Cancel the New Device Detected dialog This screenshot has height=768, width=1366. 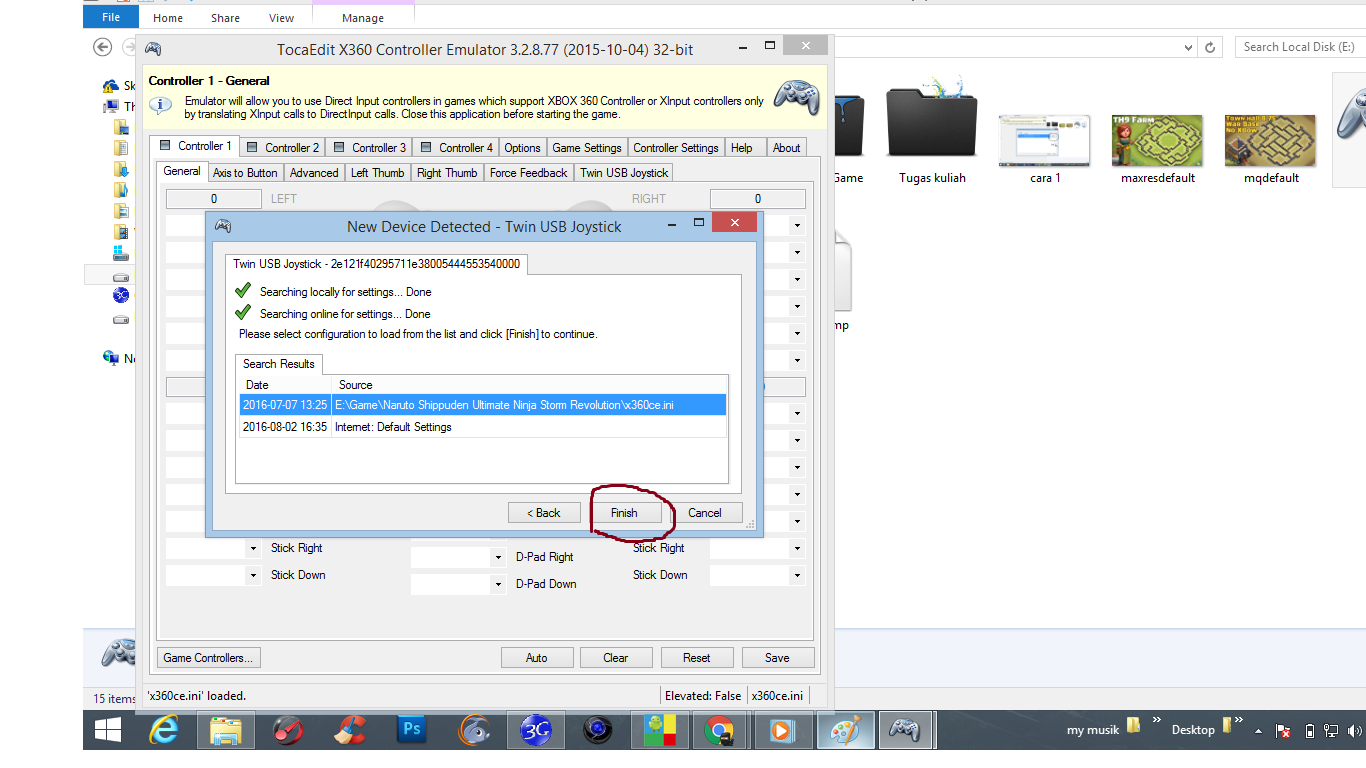pos(705,513)
